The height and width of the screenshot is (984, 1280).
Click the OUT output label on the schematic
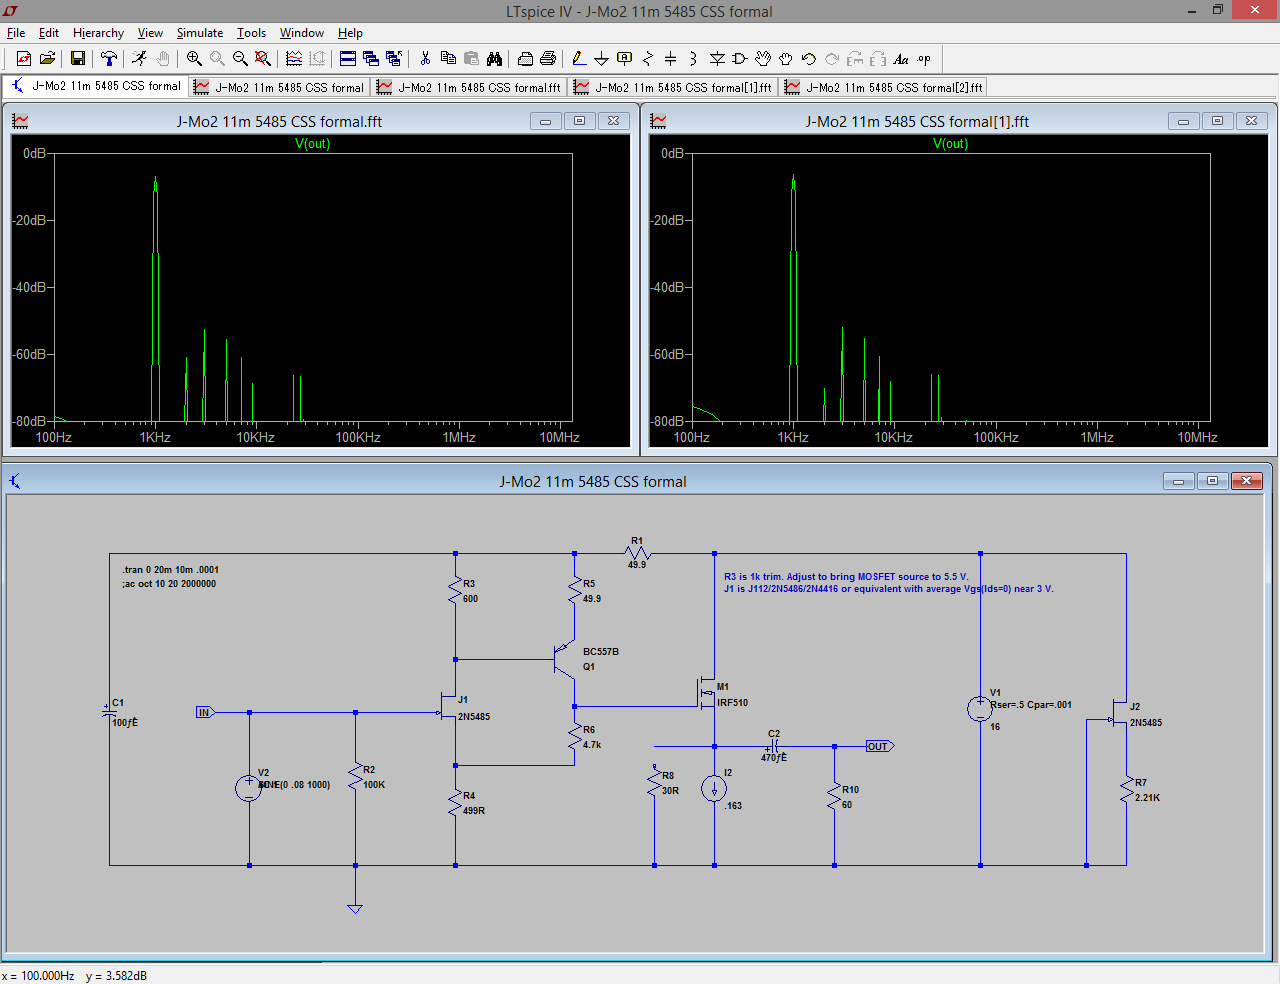tap(879, 747)
